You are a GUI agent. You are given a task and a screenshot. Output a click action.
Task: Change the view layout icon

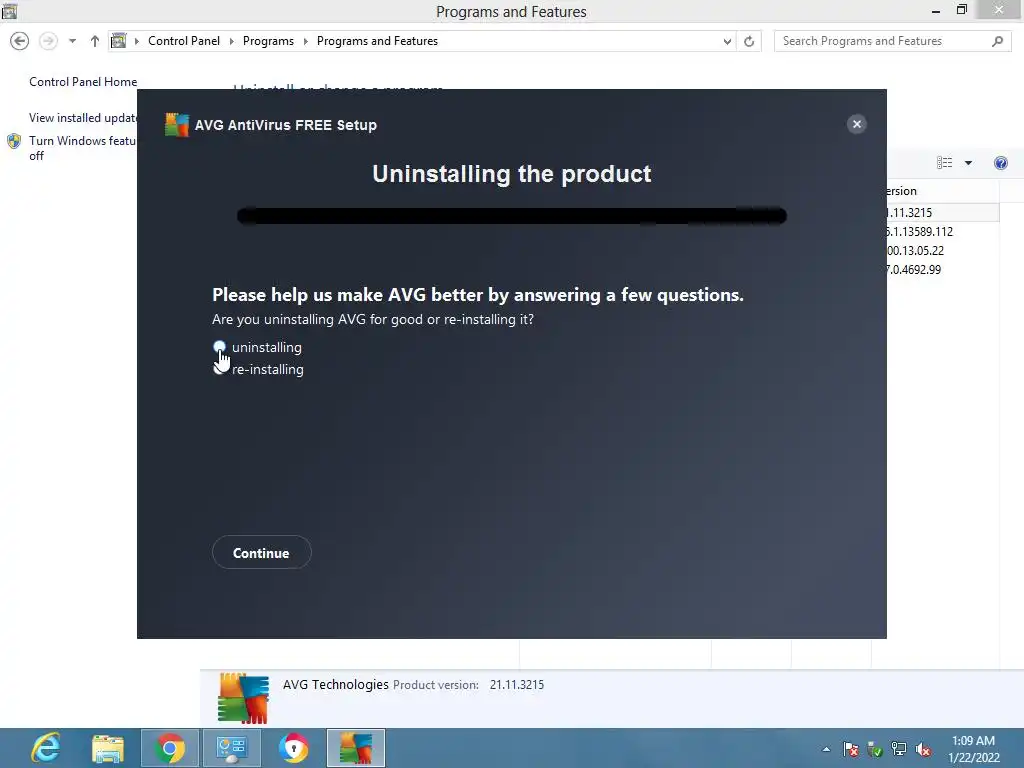pyautogui.click(x=944, y=163)
